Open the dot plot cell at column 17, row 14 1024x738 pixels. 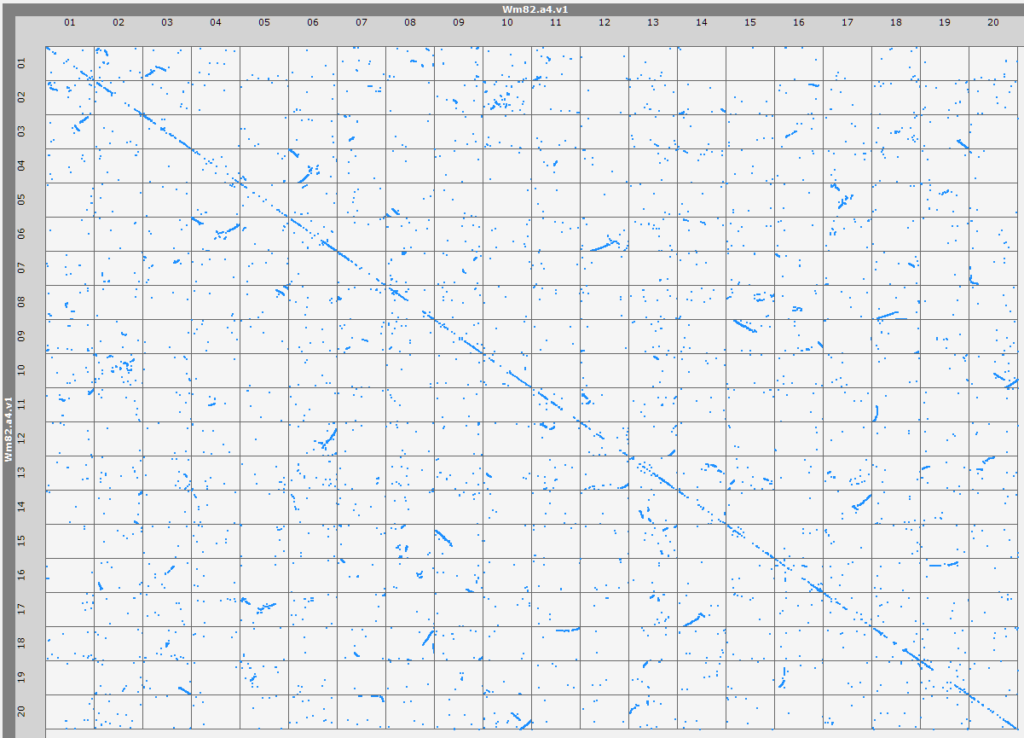coord(848,507)
